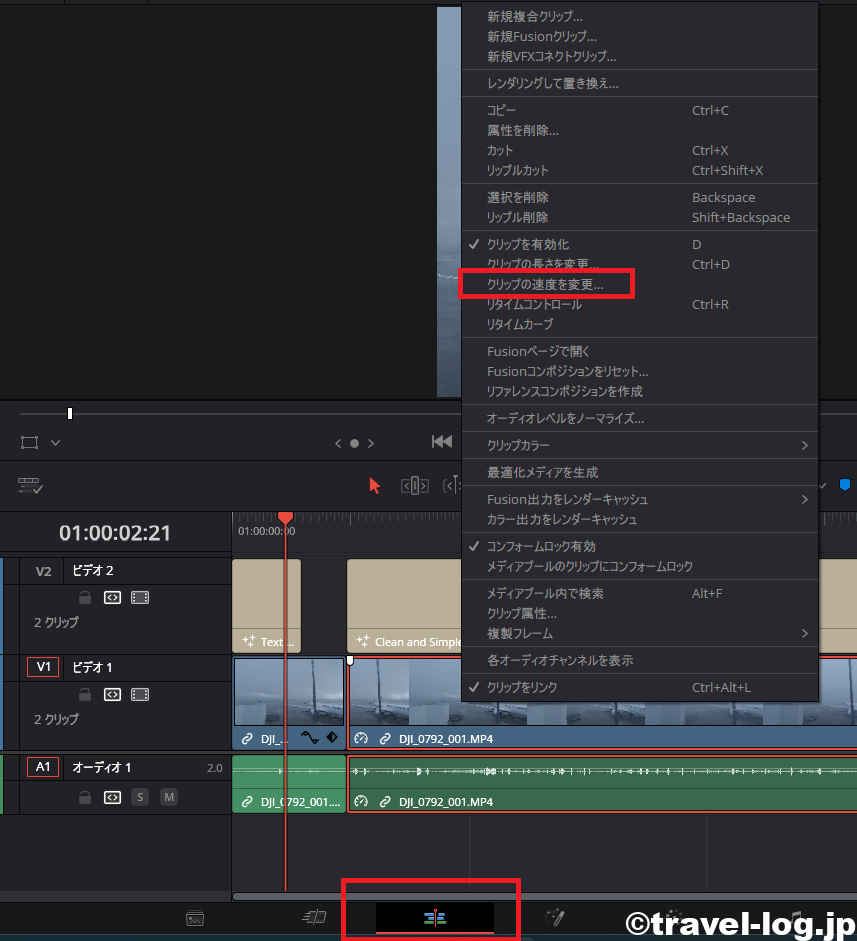Click the blue marker flag icon
Screen dimensions: 857x941
(845, 486)
